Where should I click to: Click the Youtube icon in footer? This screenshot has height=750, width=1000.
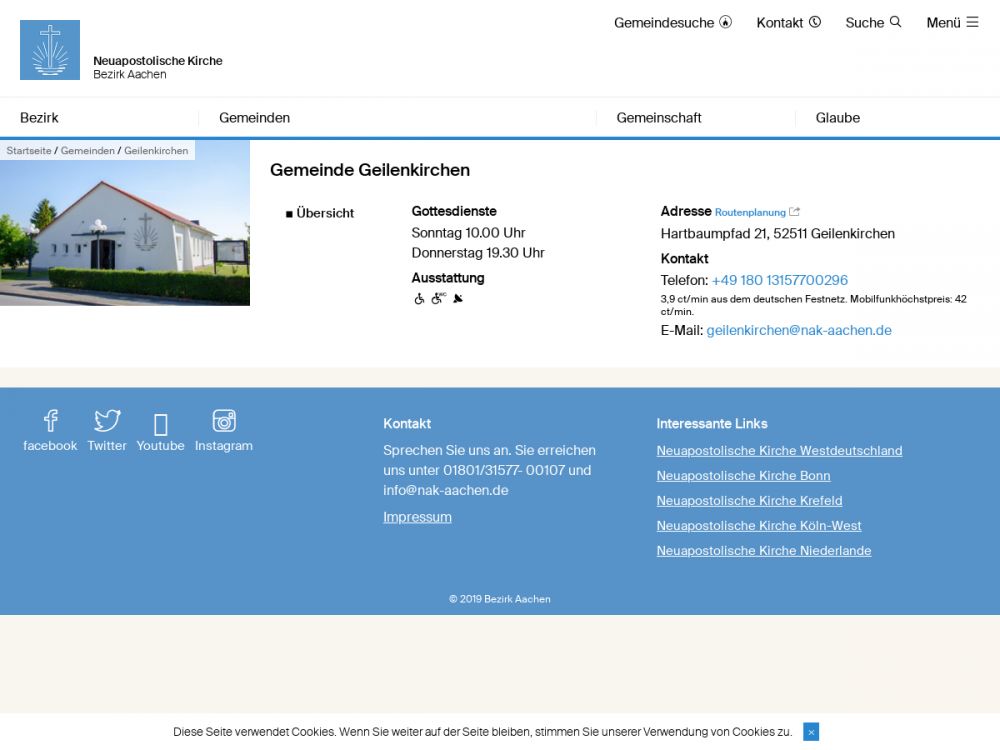tap(161, 424)
